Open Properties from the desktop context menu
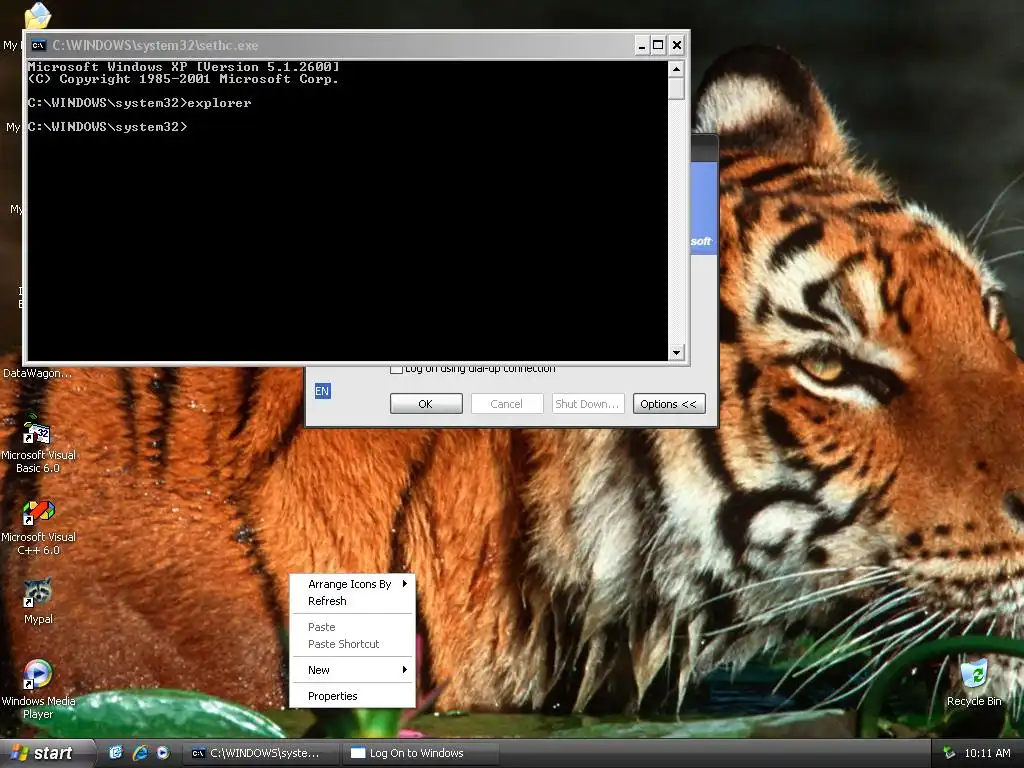 click(x=352, y=696)
